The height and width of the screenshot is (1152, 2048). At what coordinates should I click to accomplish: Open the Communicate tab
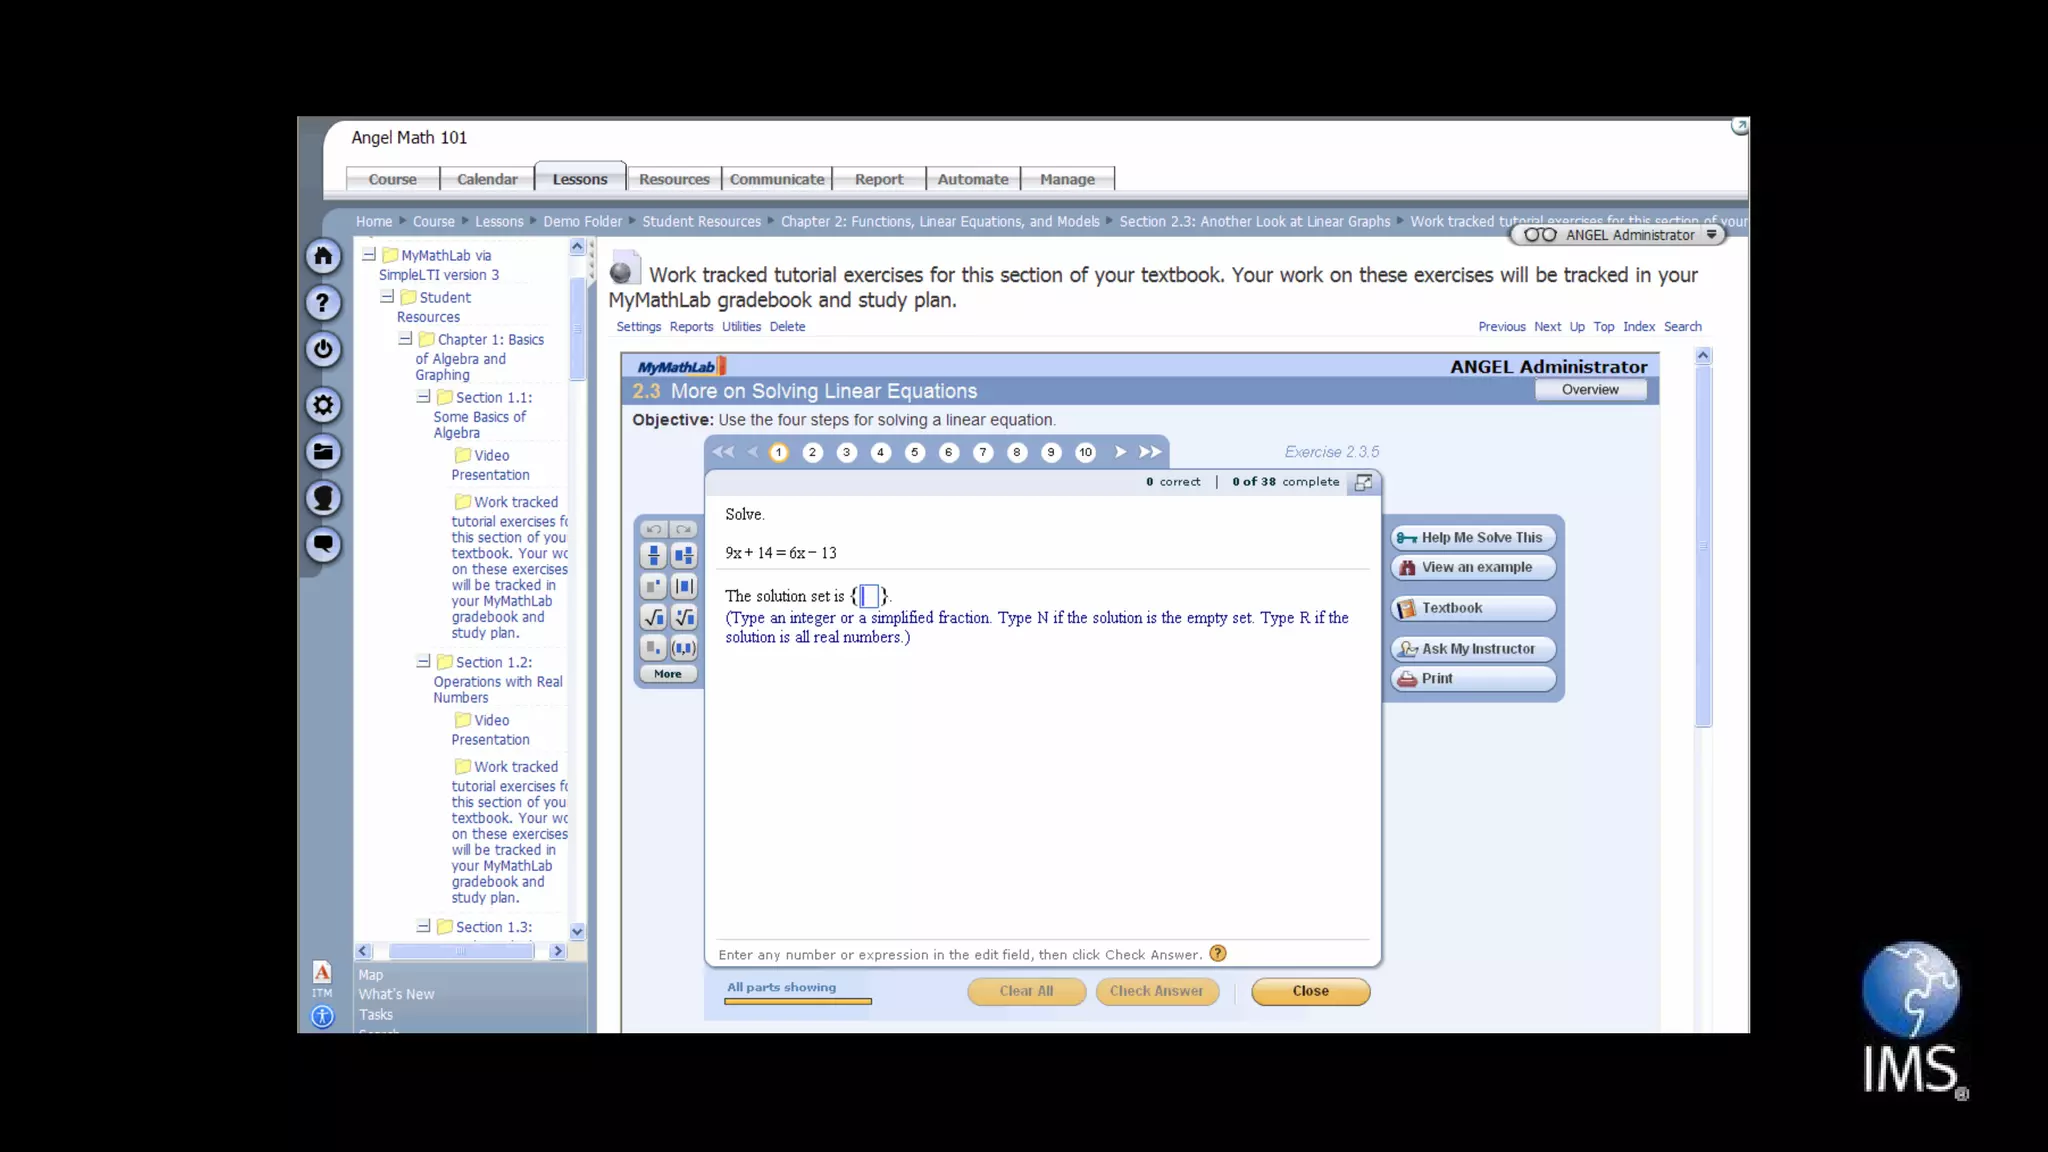777,179
